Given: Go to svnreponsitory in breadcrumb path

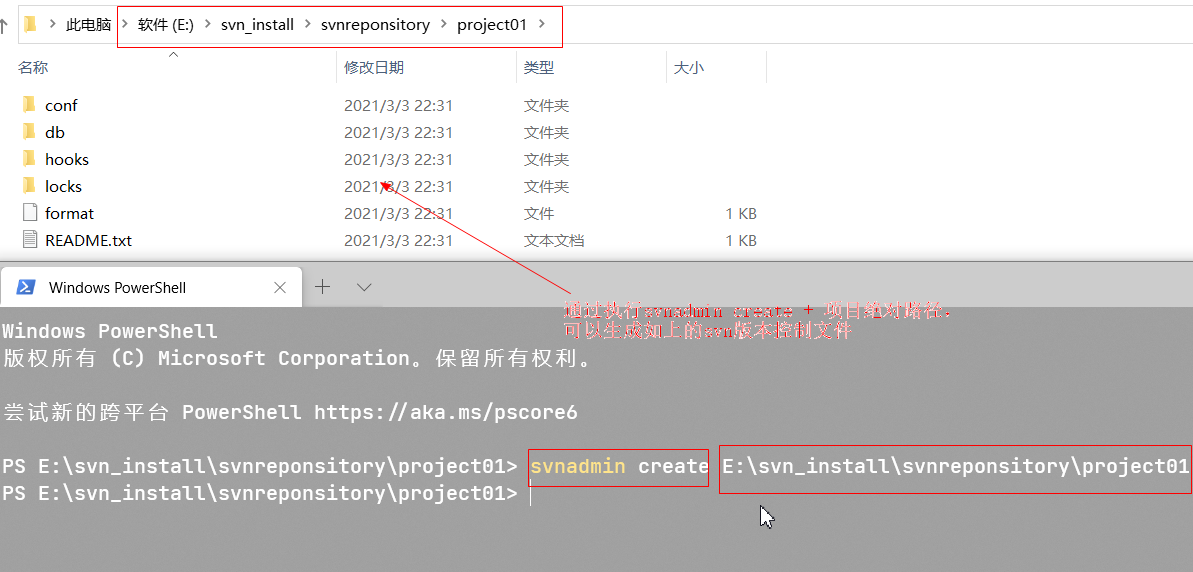Looking at the screenshot, I should coord(375,25).
